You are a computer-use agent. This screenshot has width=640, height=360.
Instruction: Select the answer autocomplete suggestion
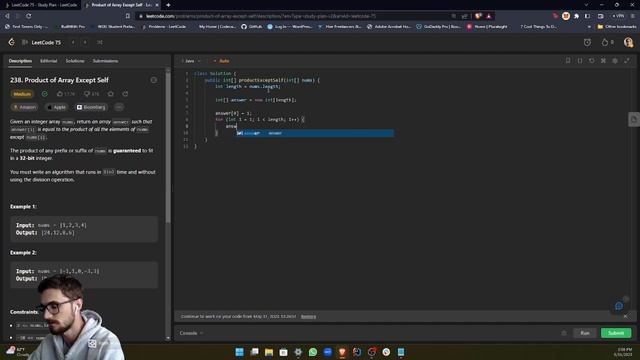315,133
